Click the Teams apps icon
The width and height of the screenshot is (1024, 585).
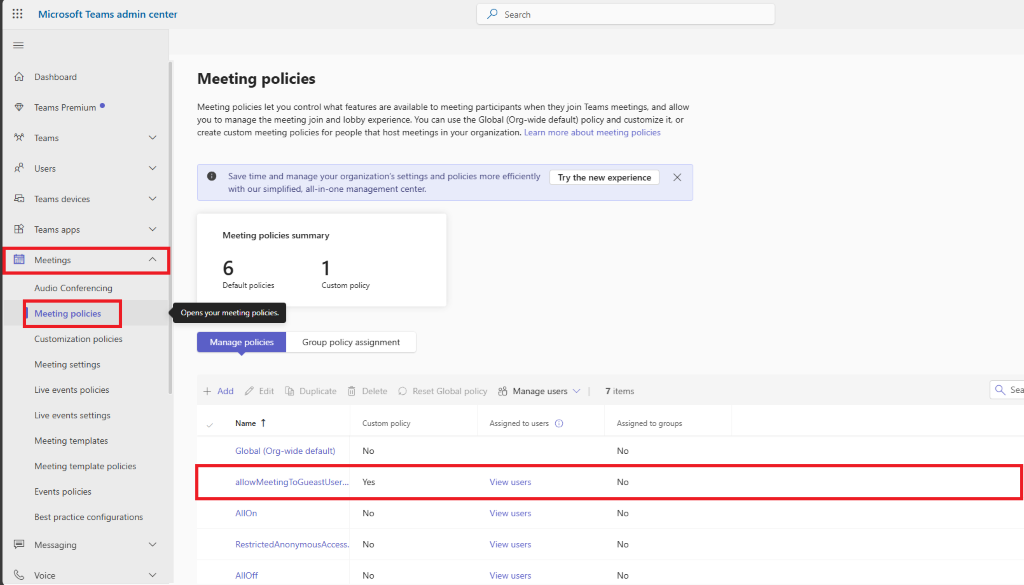pos(19,229)
